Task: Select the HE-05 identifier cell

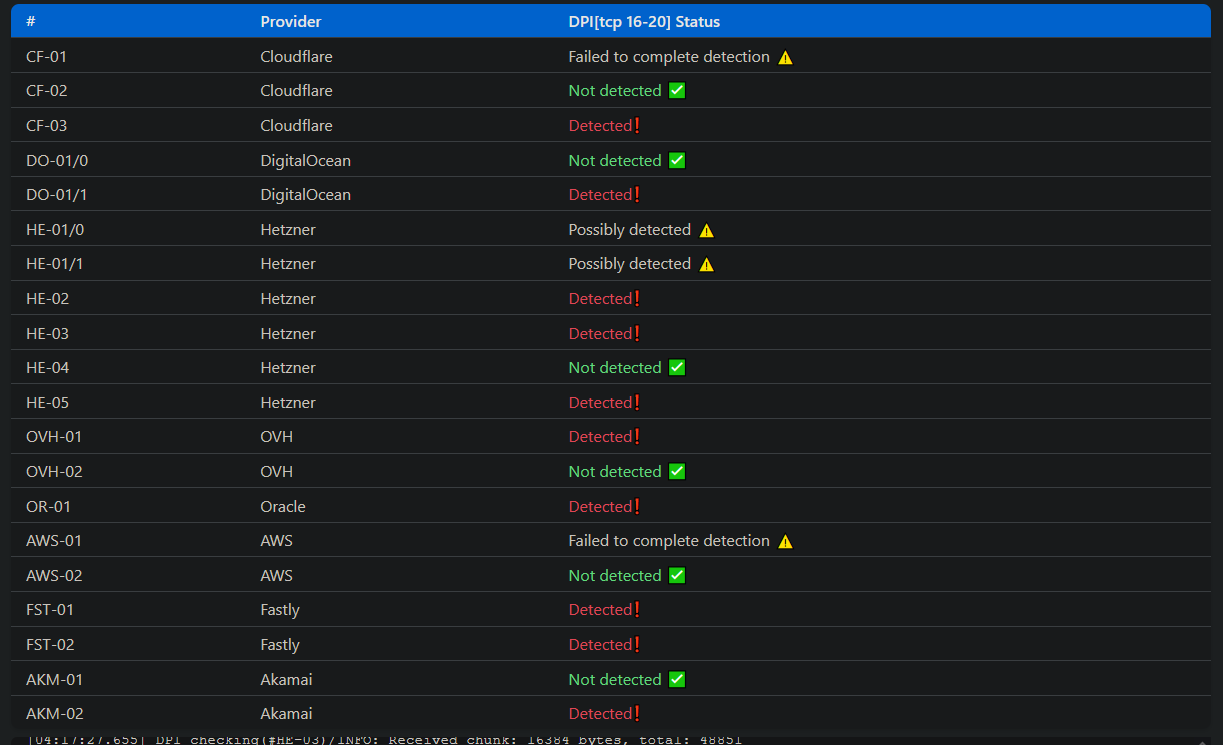Action: pos(47,402)
